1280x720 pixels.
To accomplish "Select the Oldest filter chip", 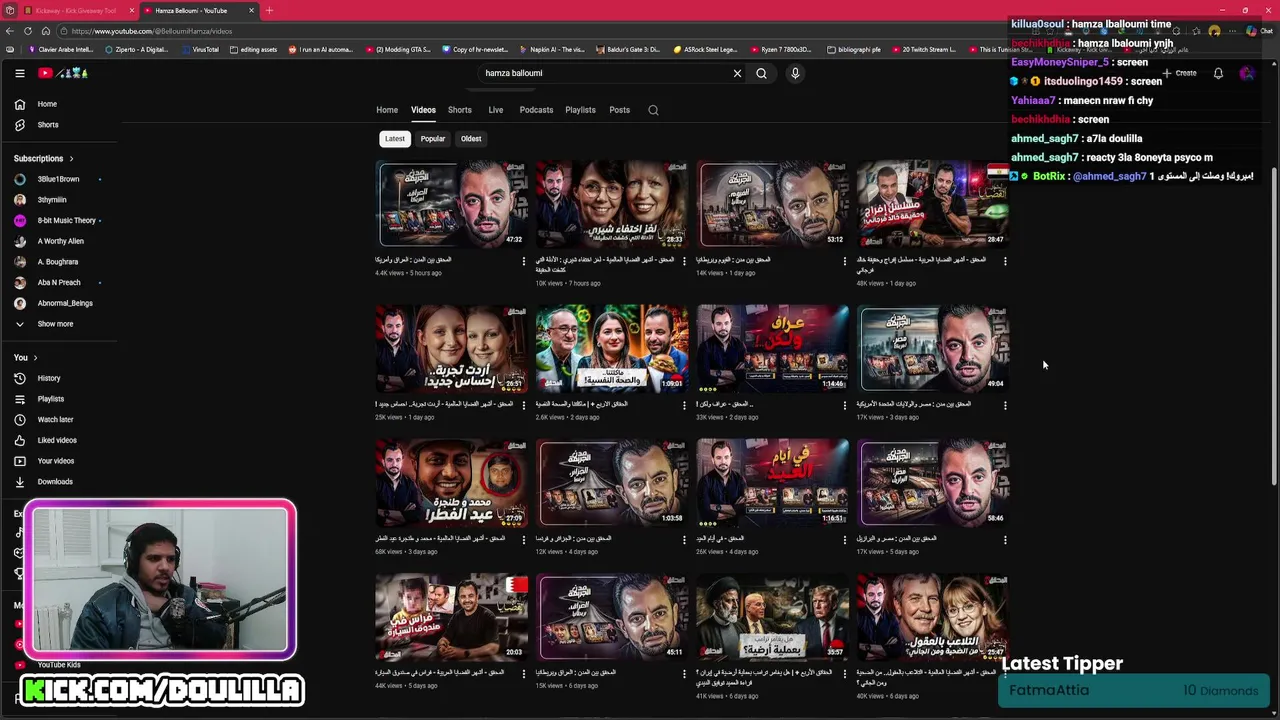I will click(x=471, y=139).
